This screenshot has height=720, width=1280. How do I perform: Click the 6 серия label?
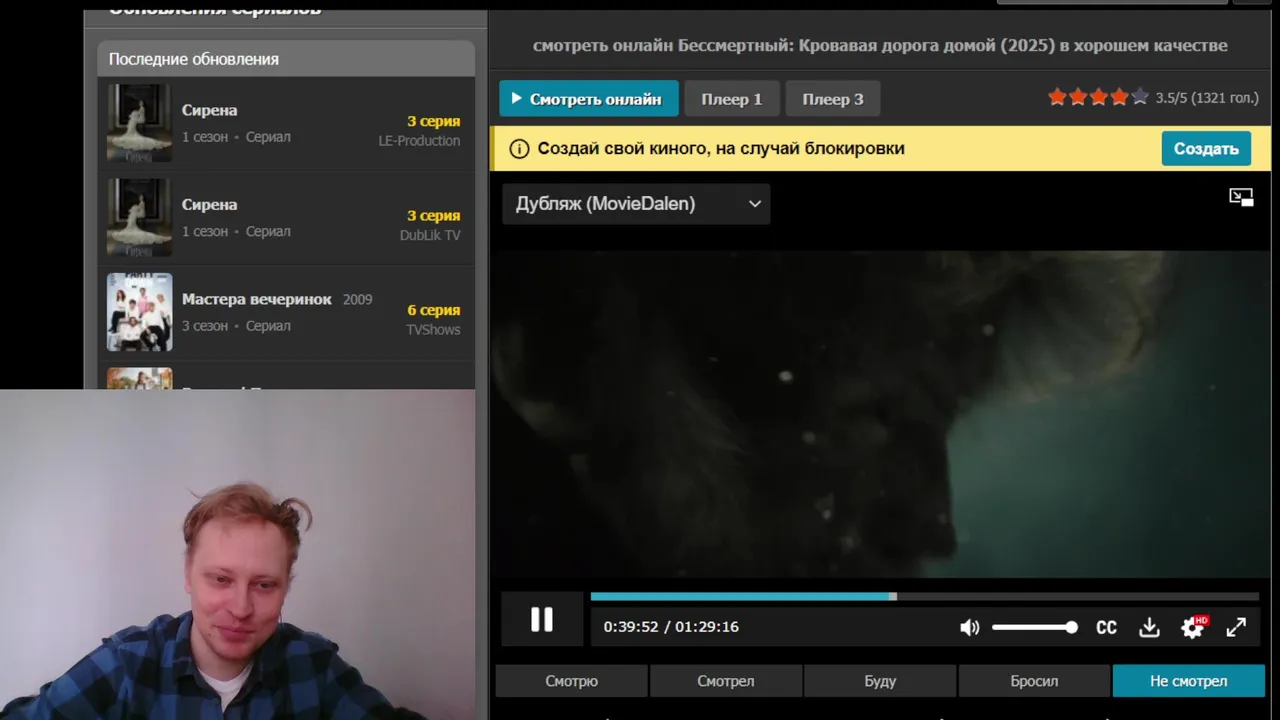[x=434, y=310]
